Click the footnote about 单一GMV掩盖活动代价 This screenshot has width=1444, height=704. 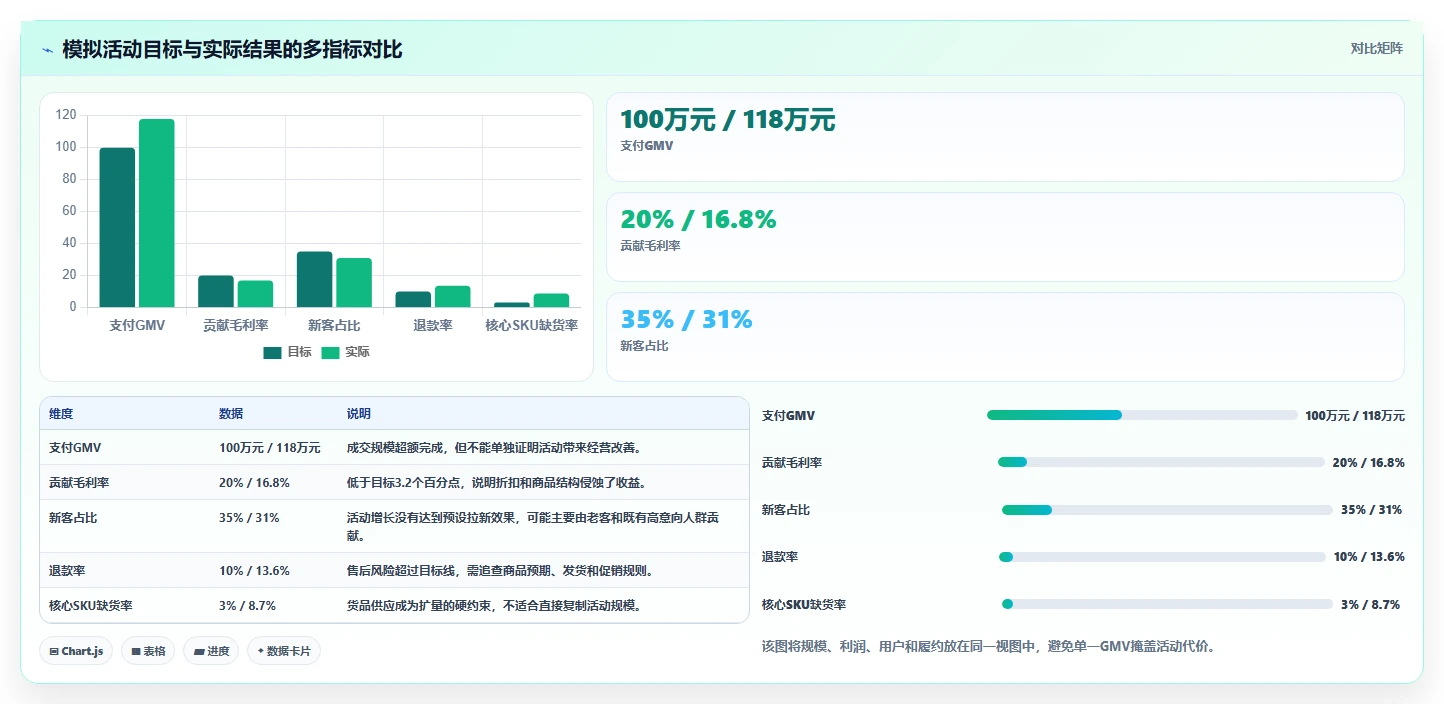(988, 646)
